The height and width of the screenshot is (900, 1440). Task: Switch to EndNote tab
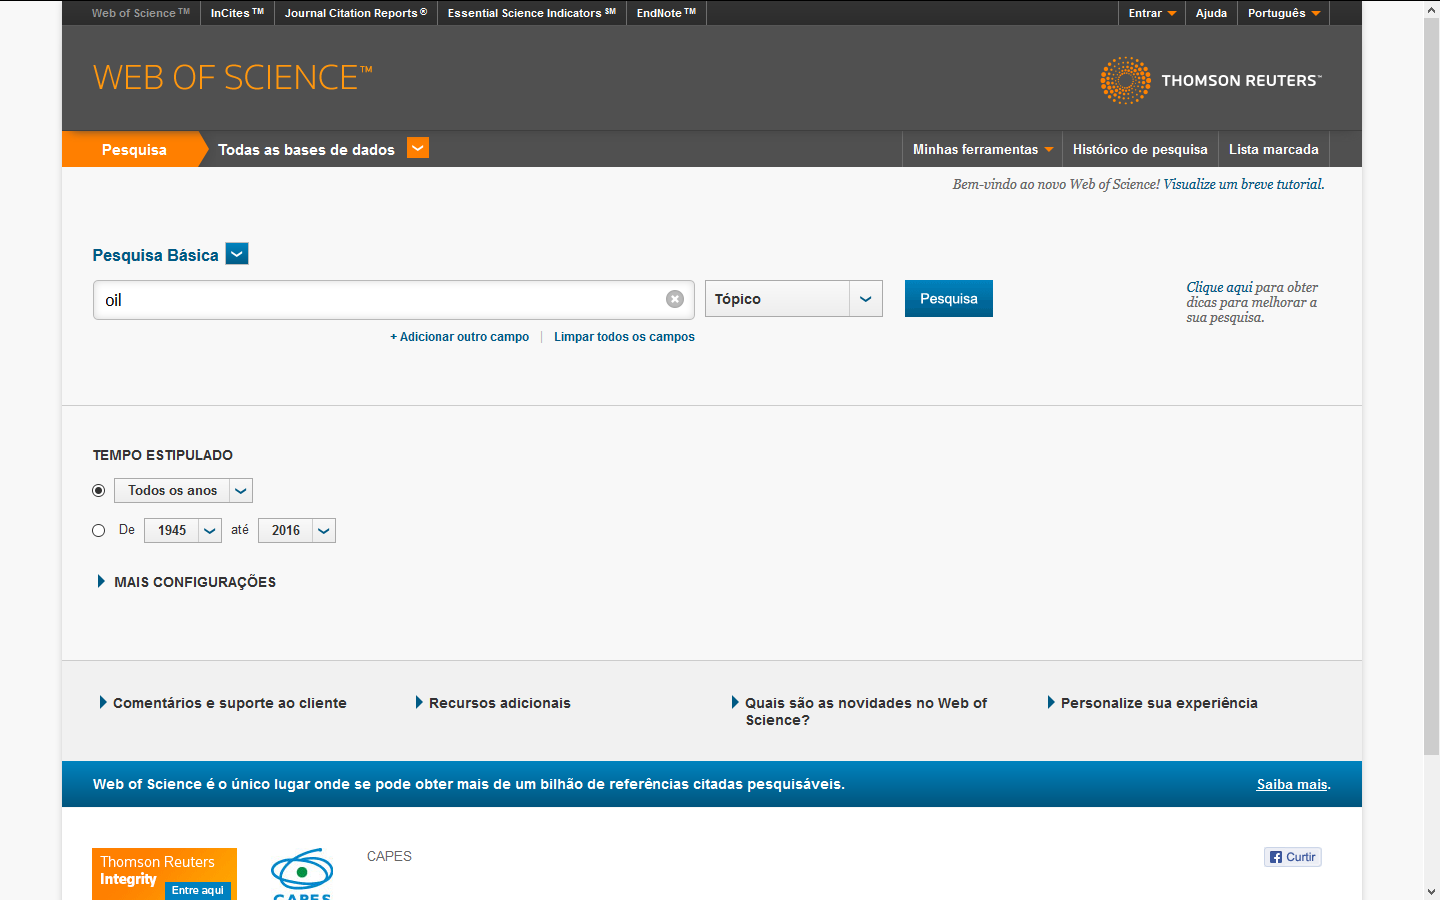pyautogui.click(x=666, y=13)
